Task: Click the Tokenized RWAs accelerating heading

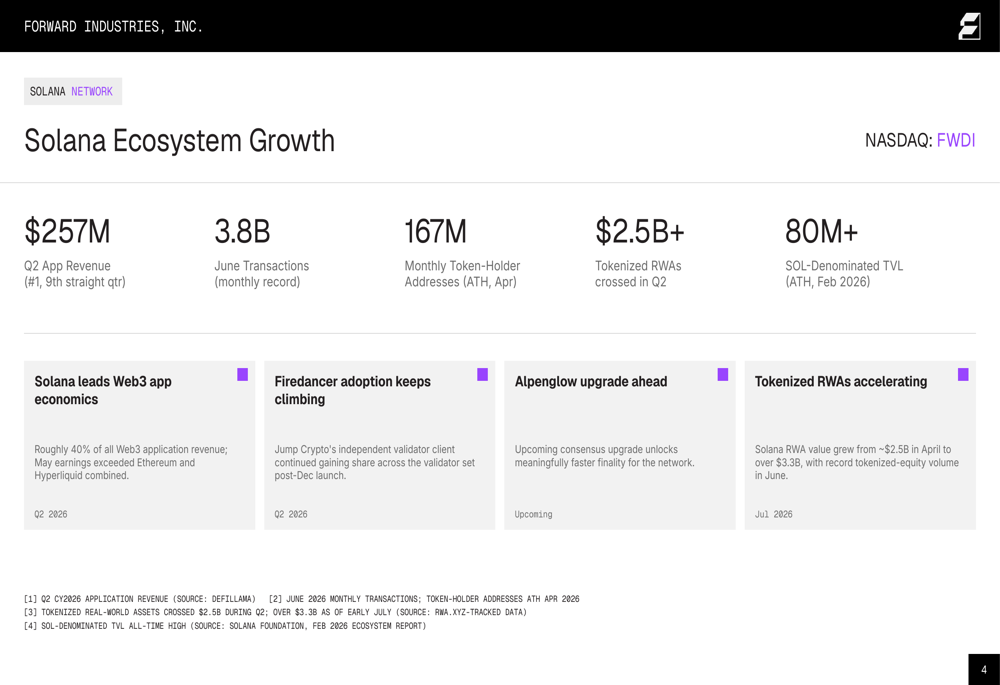Action: [x=841, y=381]
